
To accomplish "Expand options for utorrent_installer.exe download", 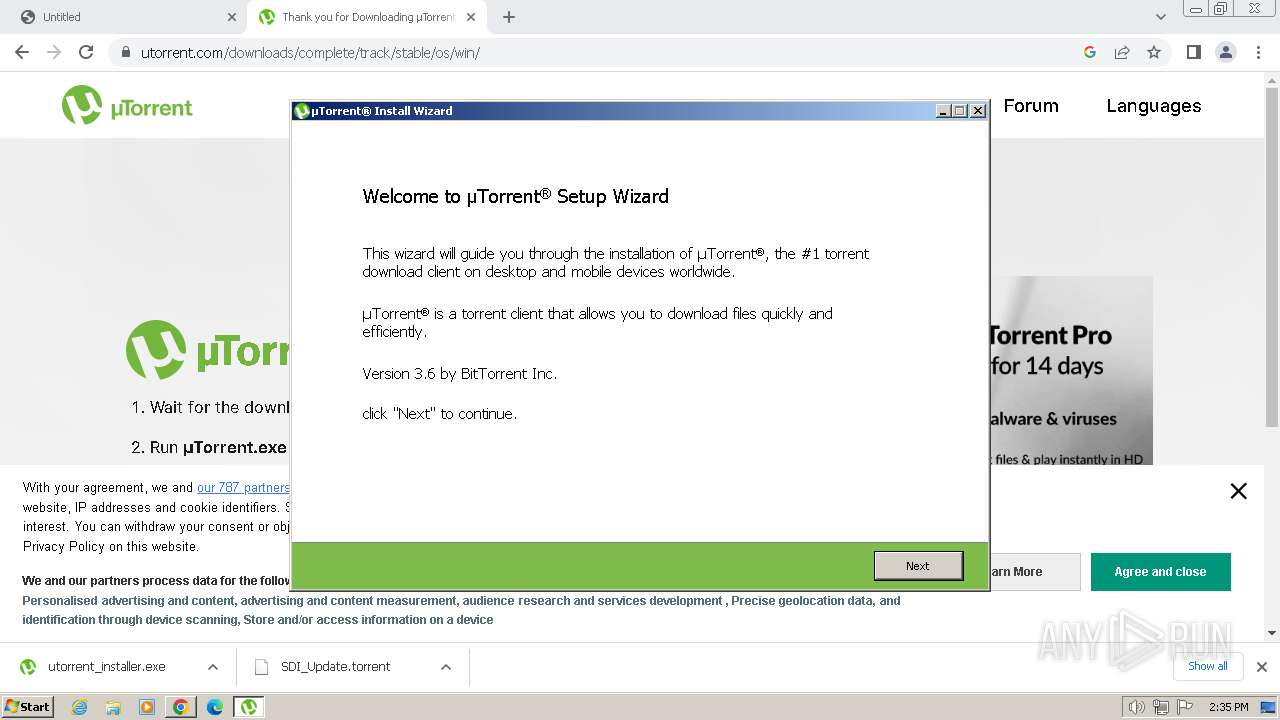I will 212,667.
